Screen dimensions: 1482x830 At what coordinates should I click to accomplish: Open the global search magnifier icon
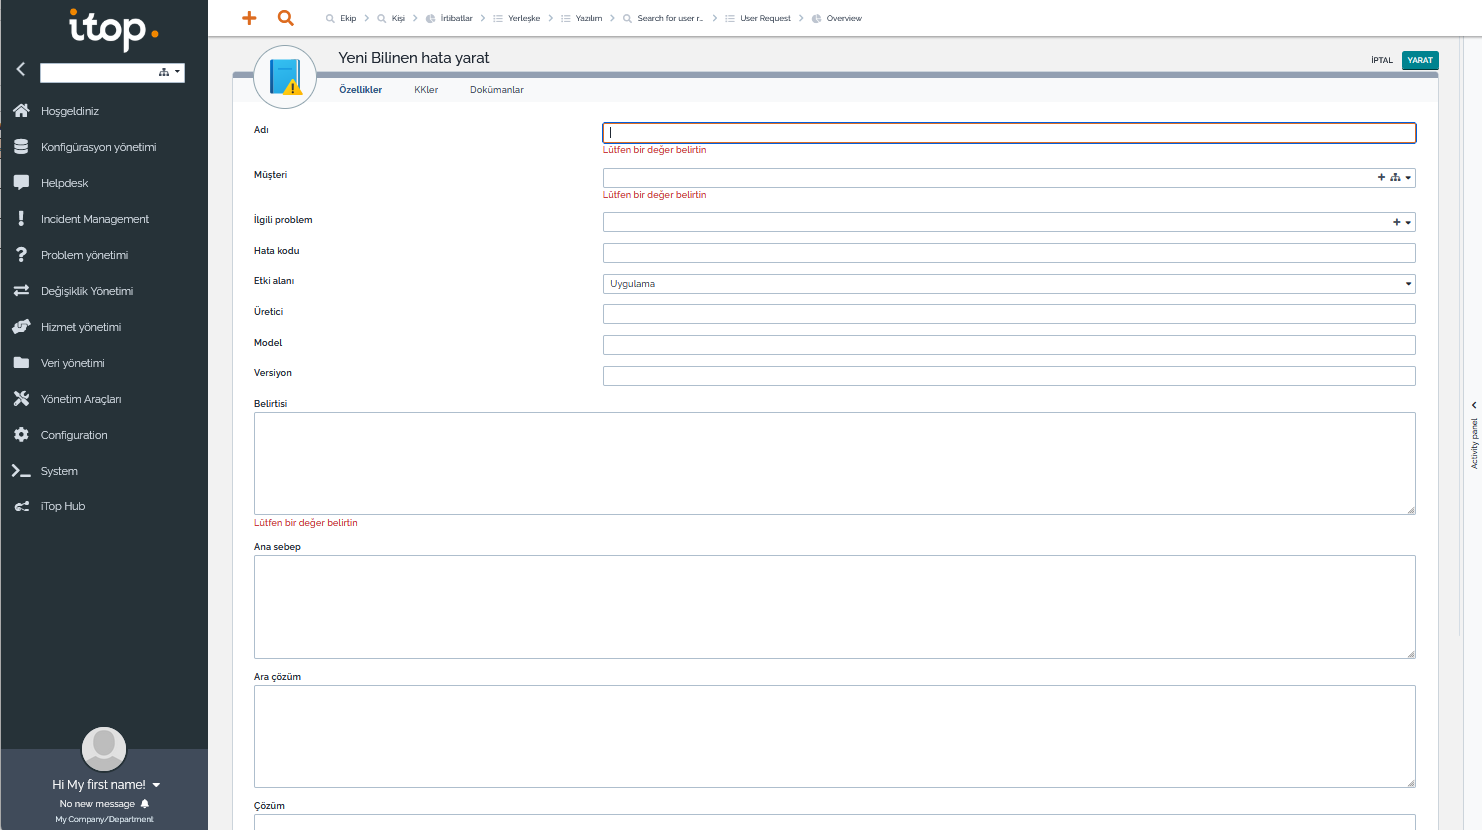pos(285,18)
